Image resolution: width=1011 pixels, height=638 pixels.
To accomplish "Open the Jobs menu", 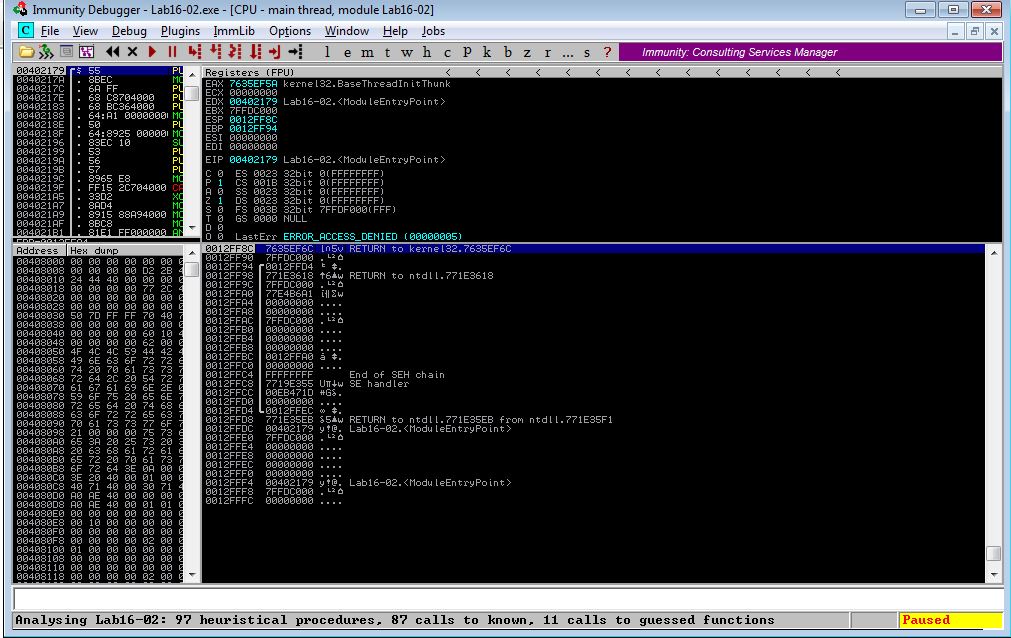I will tap(433, 31).
